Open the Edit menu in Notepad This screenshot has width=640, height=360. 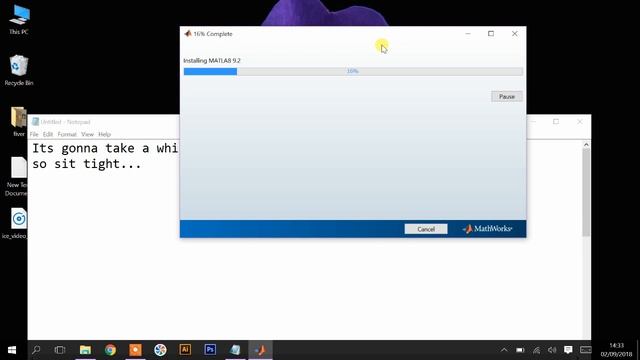click(48, 134)
